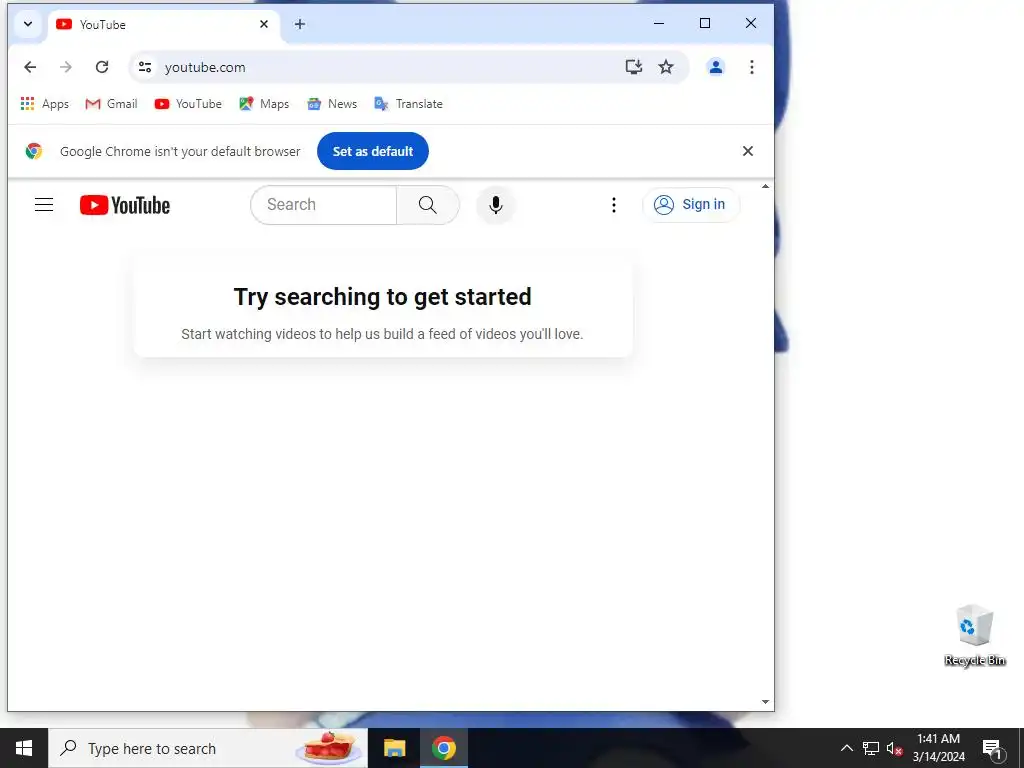Reload the current page

click(102, 67)
